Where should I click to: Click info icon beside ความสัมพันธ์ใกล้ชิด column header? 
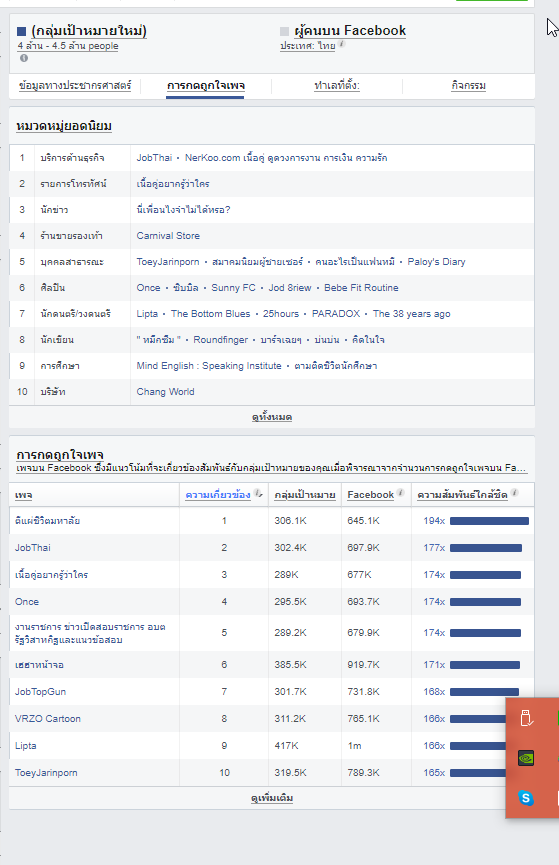pyautogui.click(x=514, y=493)
